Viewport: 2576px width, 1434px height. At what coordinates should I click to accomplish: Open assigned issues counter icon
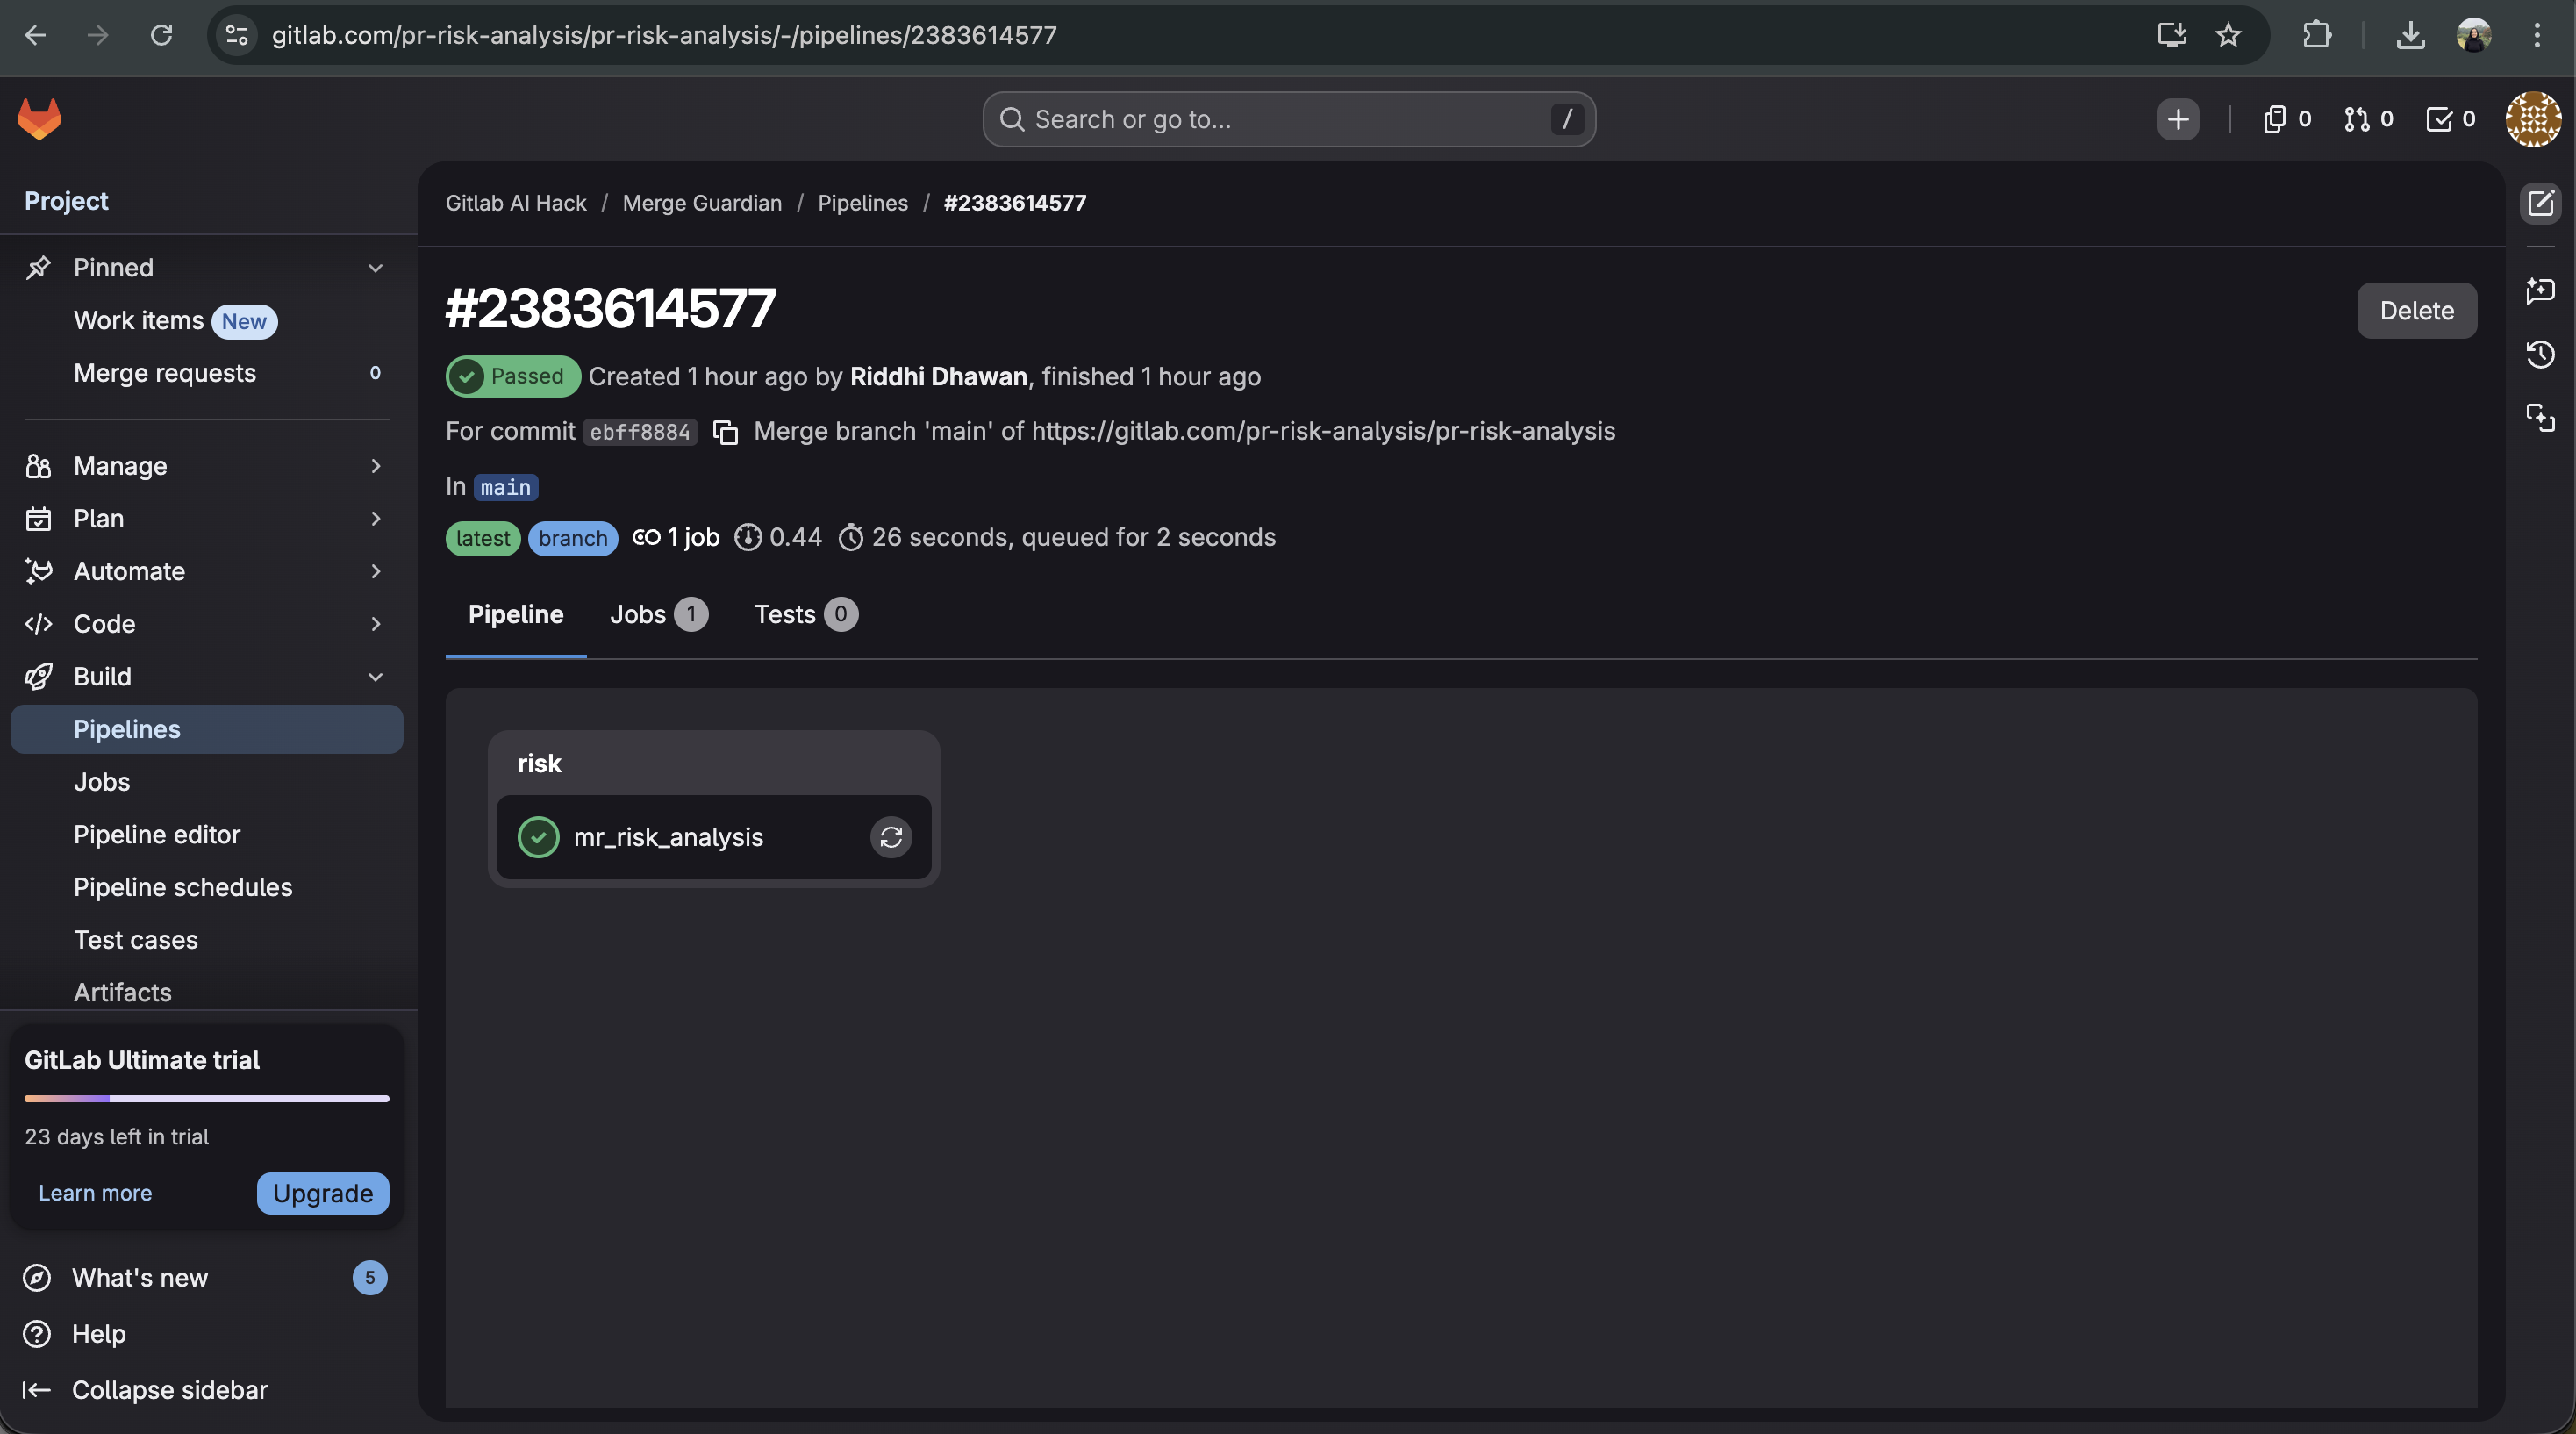[x=2285, y=120]
